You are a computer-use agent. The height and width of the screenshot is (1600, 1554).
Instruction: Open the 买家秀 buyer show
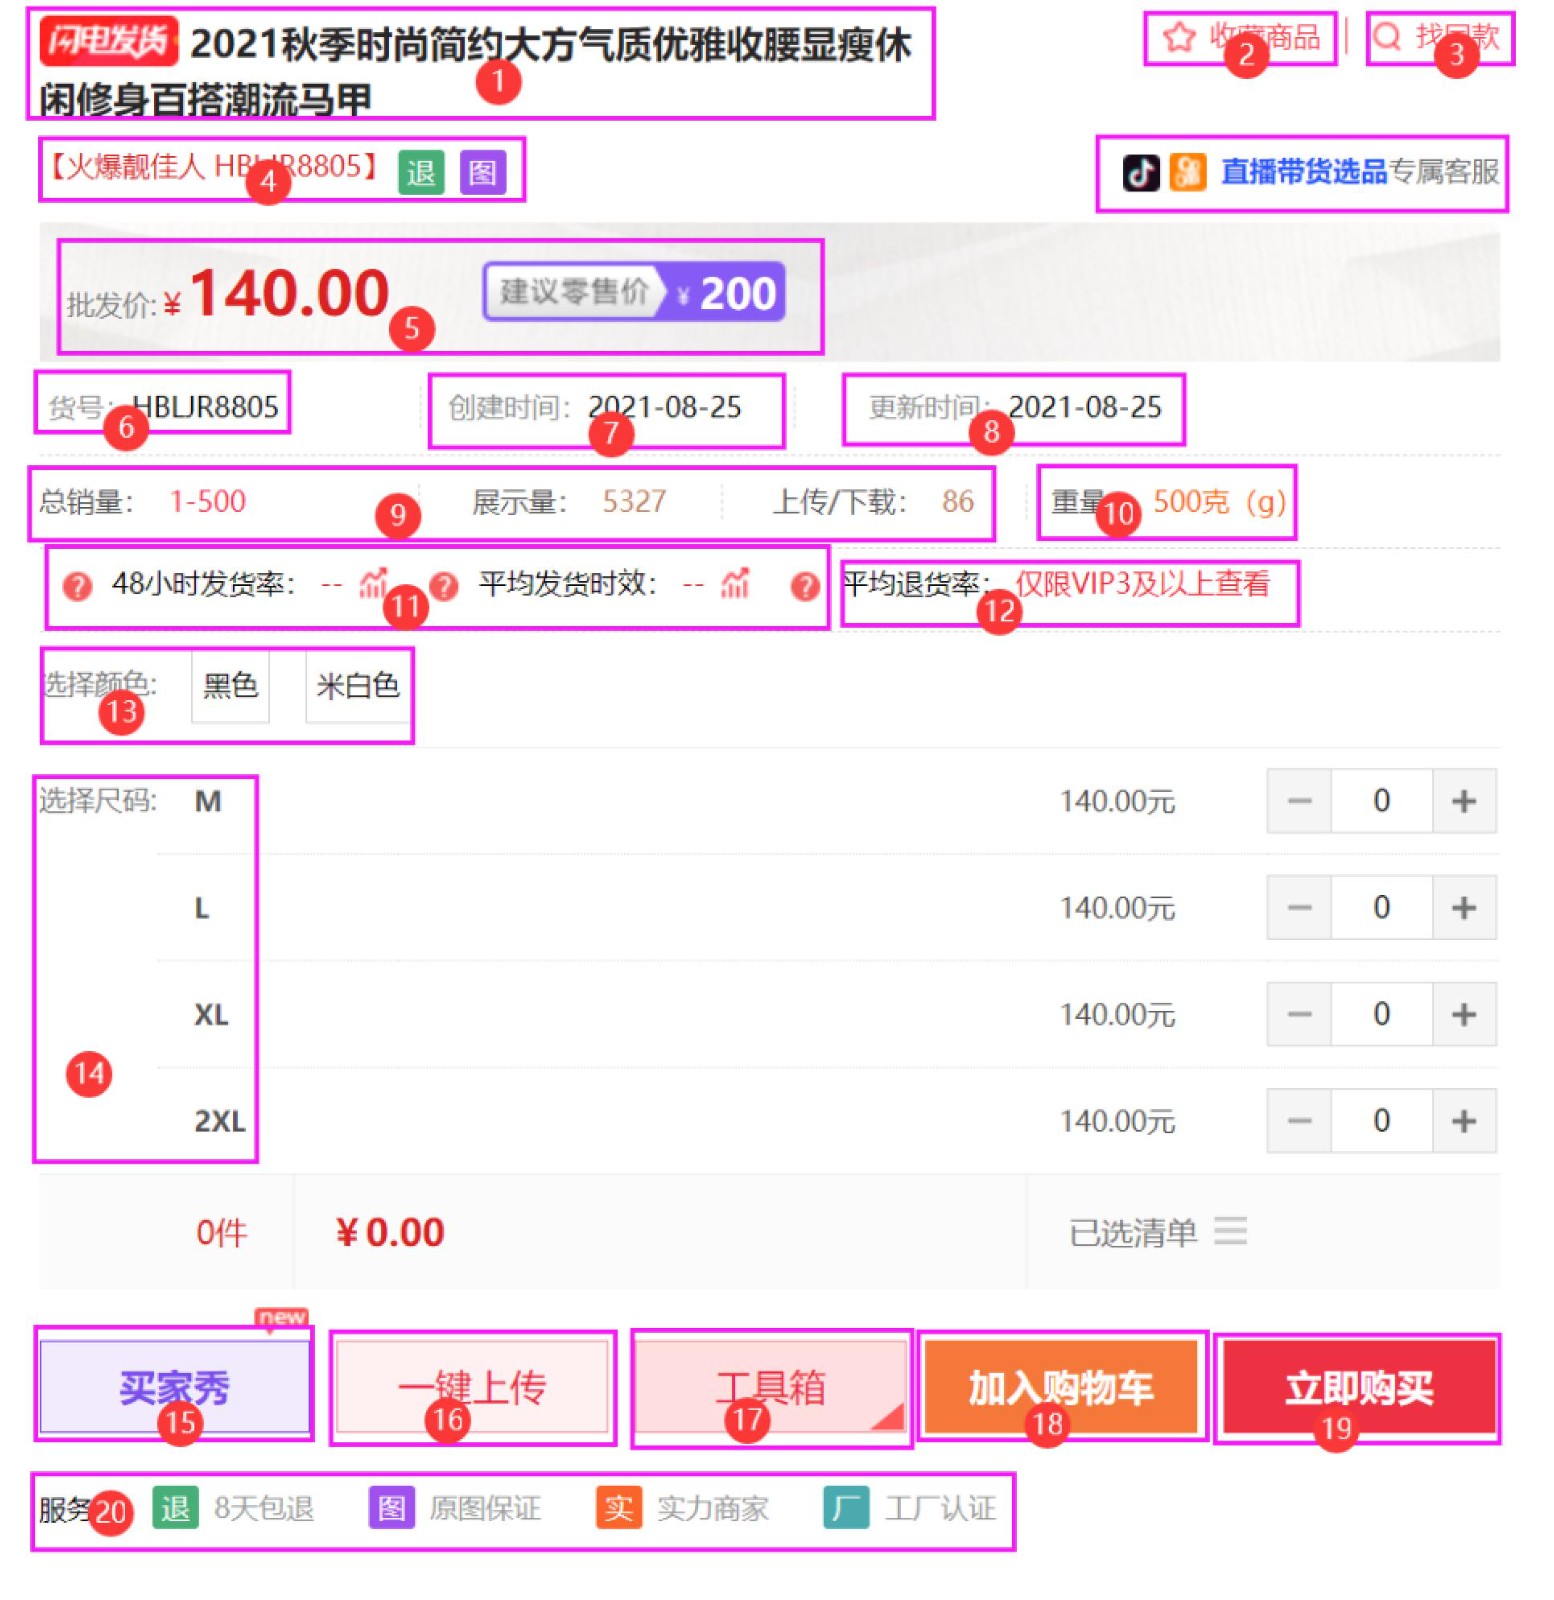pos(174,1386)
